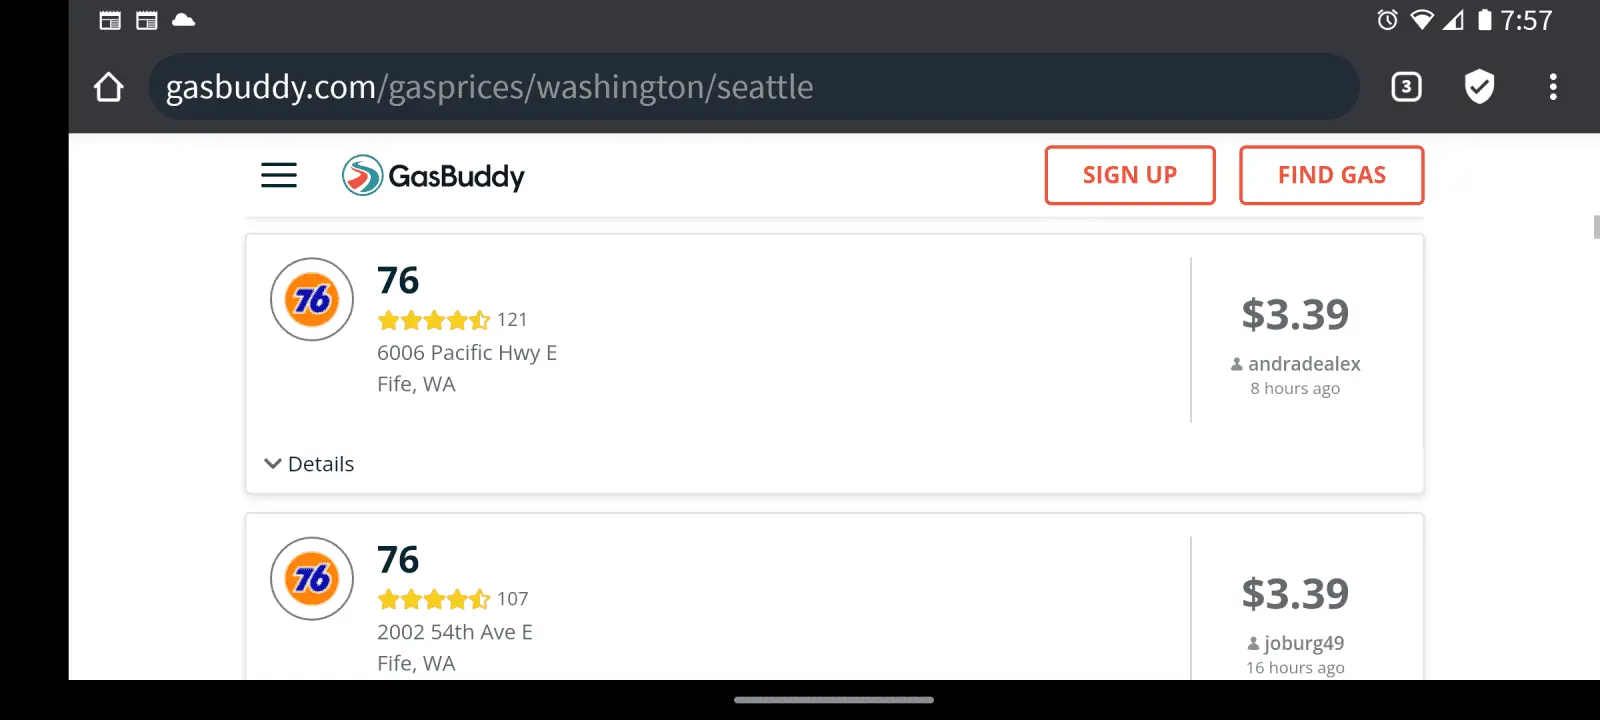The width and height of the screenshot is (1600, 720).
Task: Click the SIGN UP button
Action: click(x=1130, y=175)
